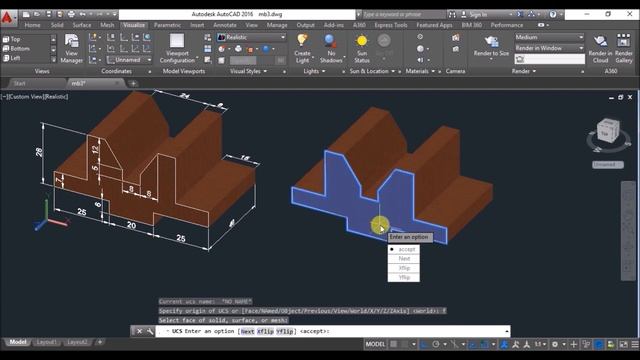Viewport: 640px width, 360px height.
Task: Toggle Sun Status
Action: click(362, 48)
